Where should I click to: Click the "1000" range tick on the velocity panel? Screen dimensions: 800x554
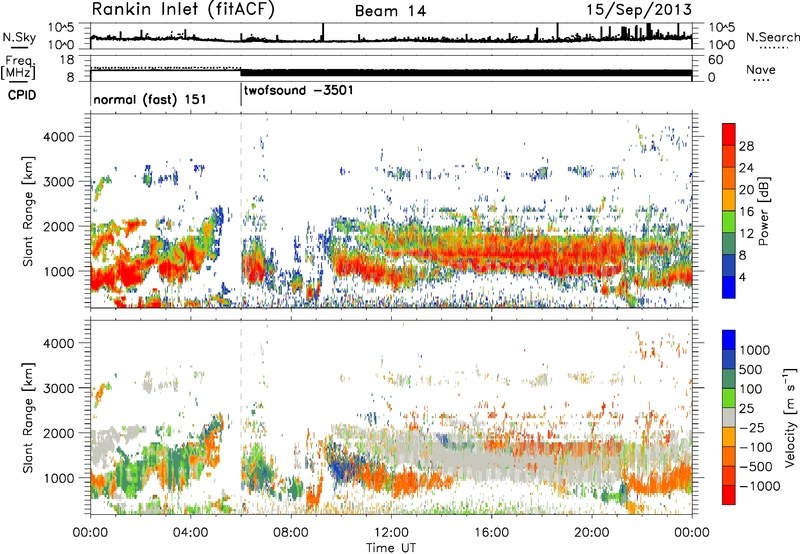point(58,478)
